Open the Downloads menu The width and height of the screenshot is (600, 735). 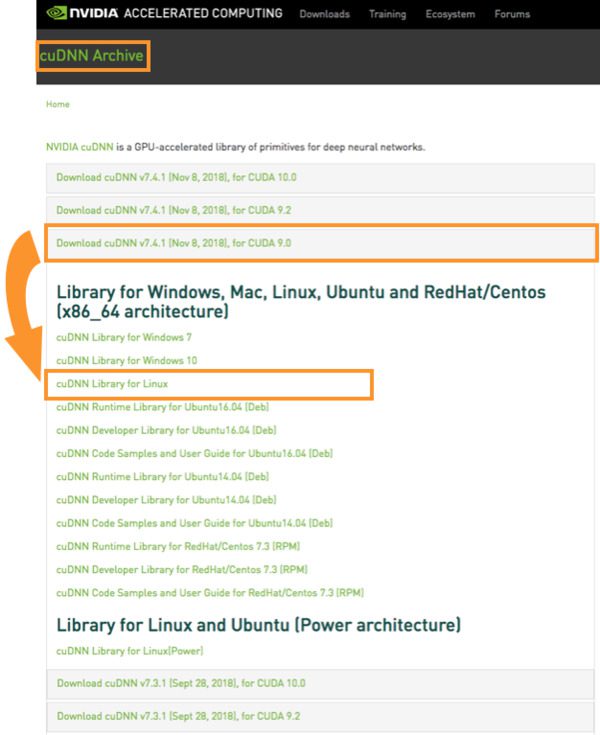tap(324, 14)
